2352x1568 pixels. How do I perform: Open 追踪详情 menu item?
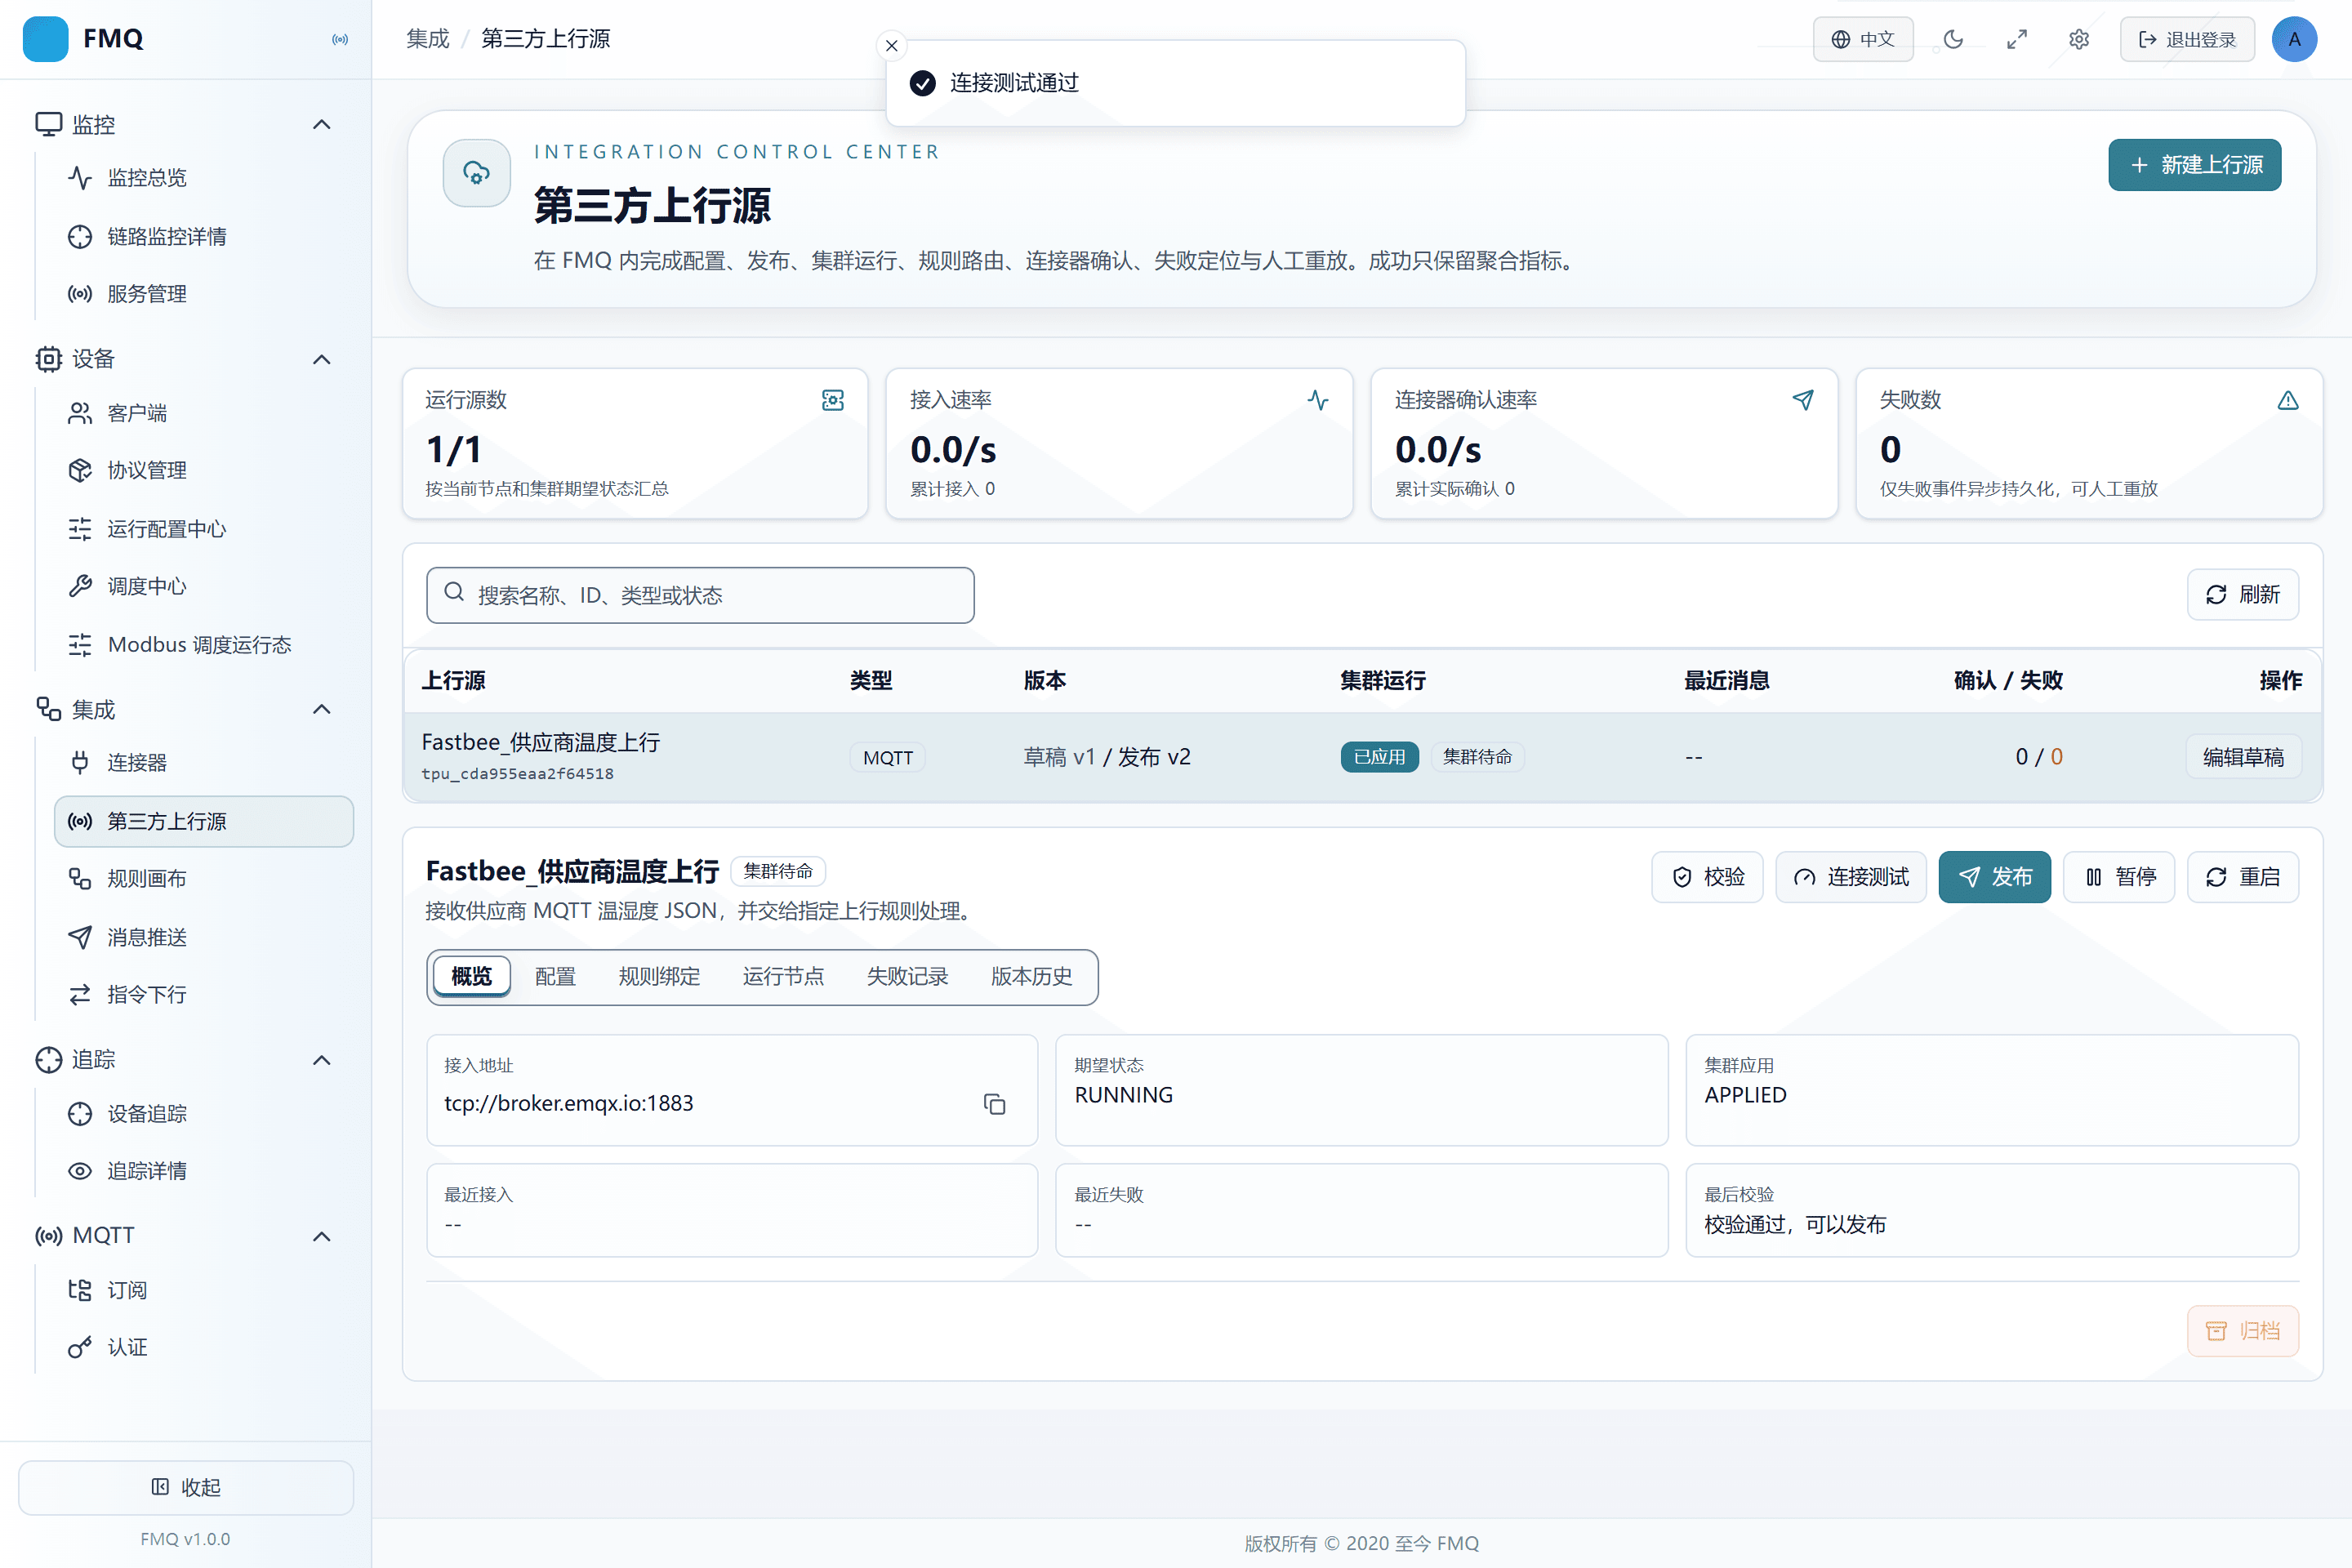pyautogui.click(x=204, y=1171)
